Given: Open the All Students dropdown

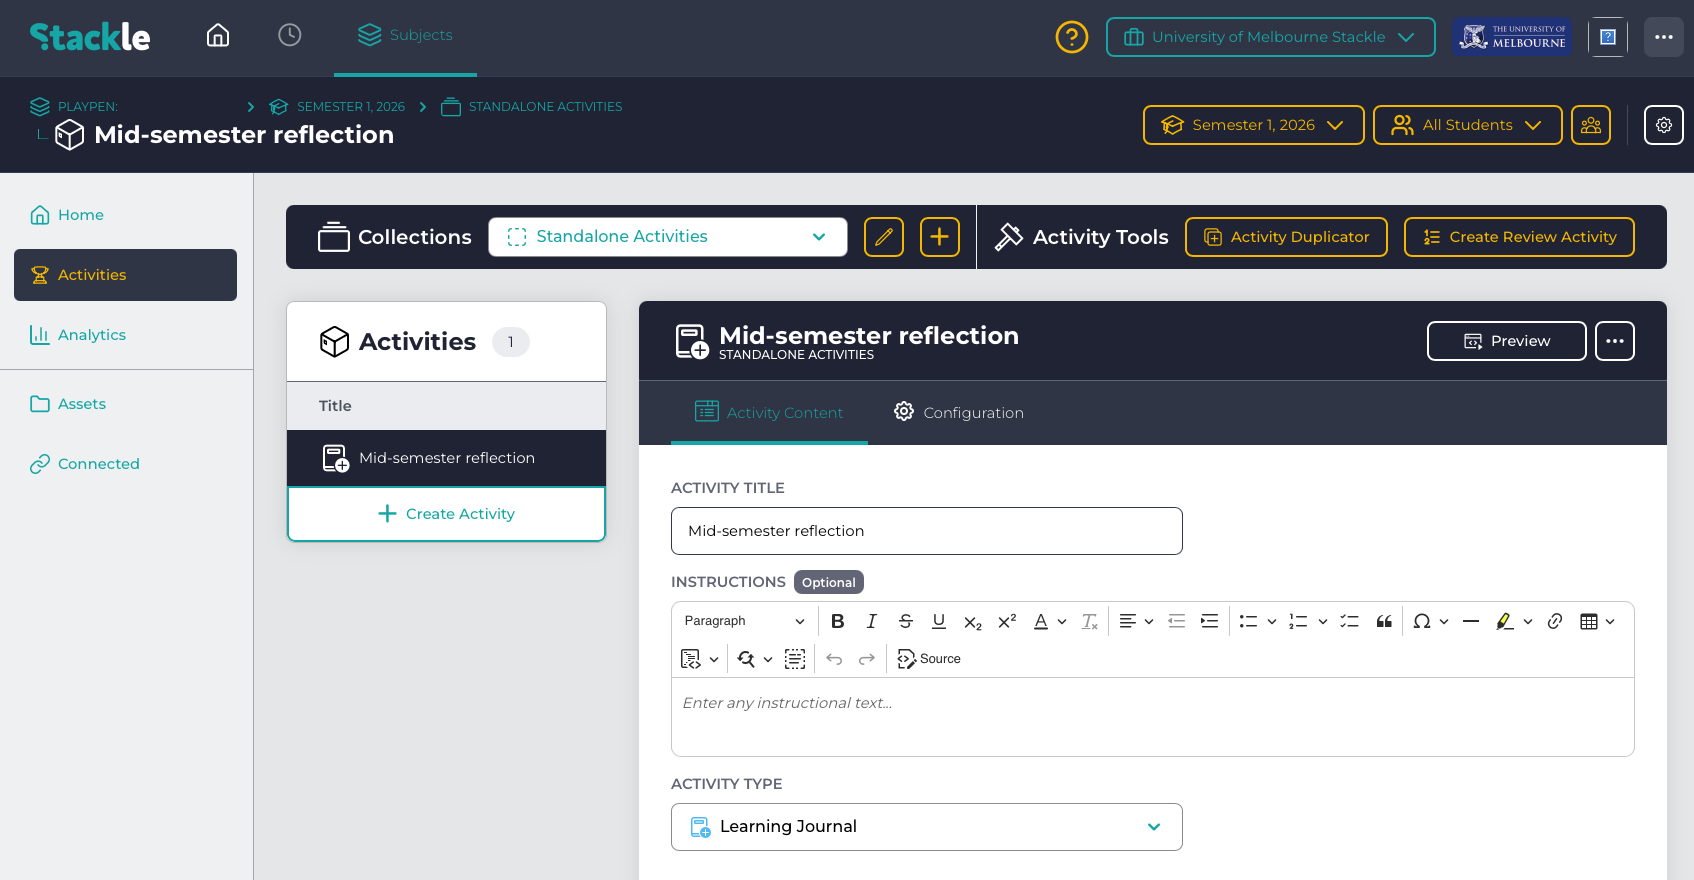Looking at the screenshot, I should pos(1468,125).
